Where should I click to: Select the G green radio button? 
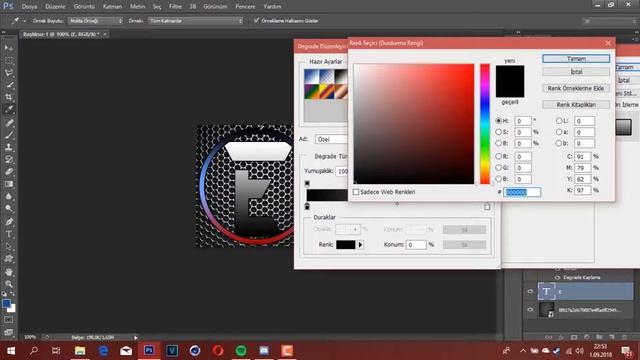pos(498,168)
